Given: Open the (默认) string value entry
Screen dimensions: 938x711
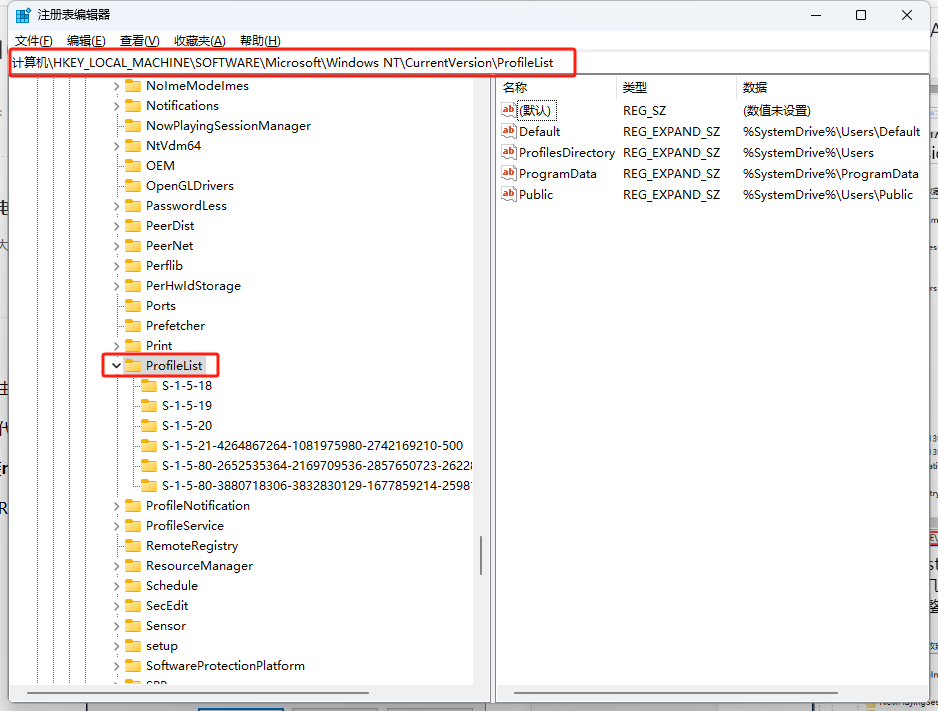Looking at the screenshot, I should (528, 110).
